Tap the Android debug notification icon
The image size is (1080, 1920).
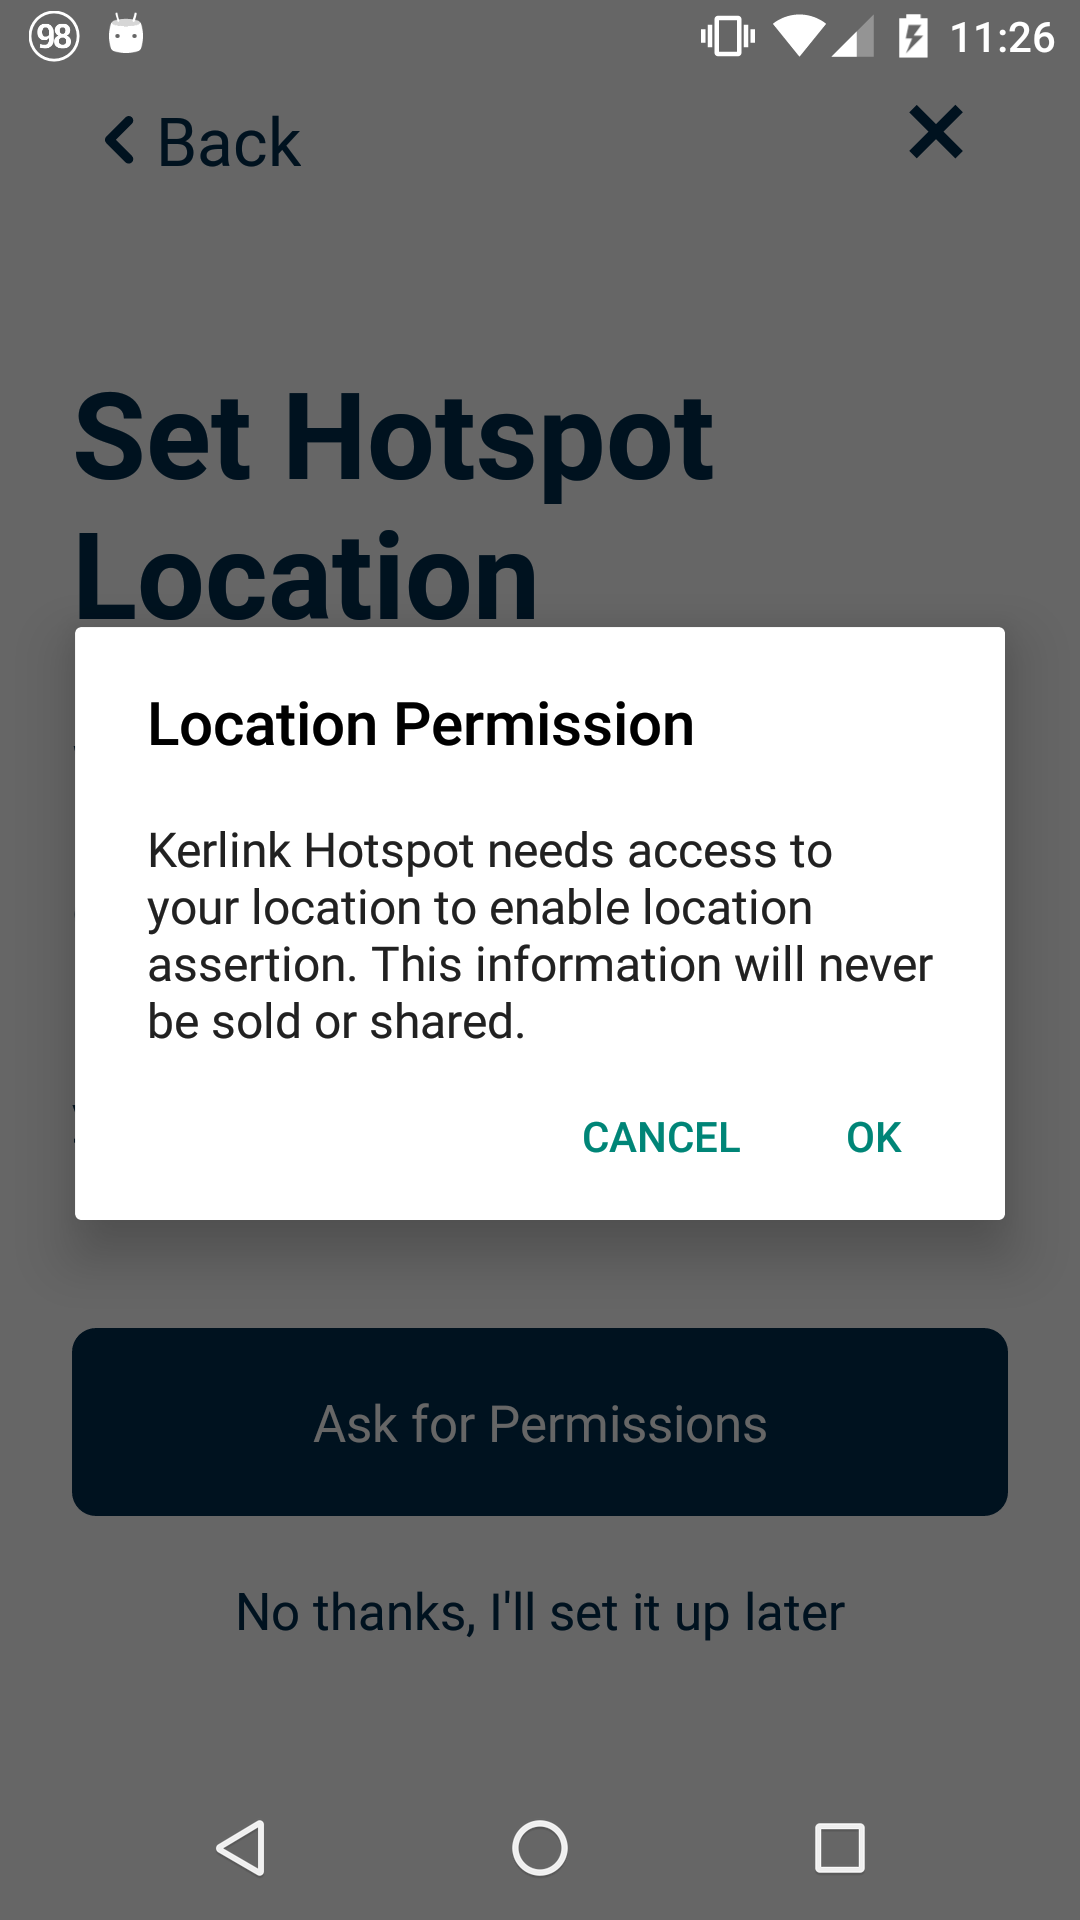click(126, 35)
